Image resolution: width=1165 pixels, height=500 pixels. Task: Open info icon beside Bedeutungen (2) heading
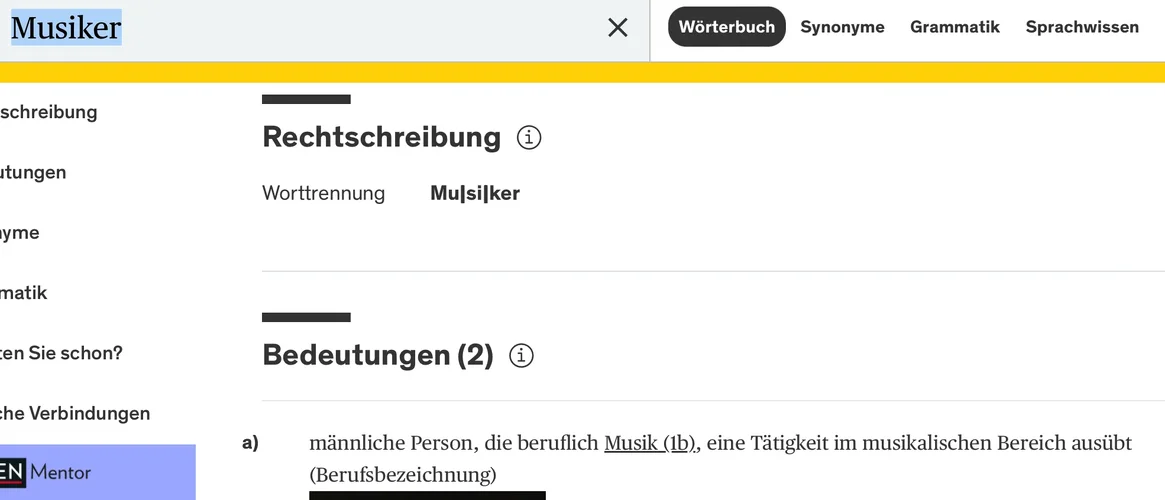coord(521,355)
